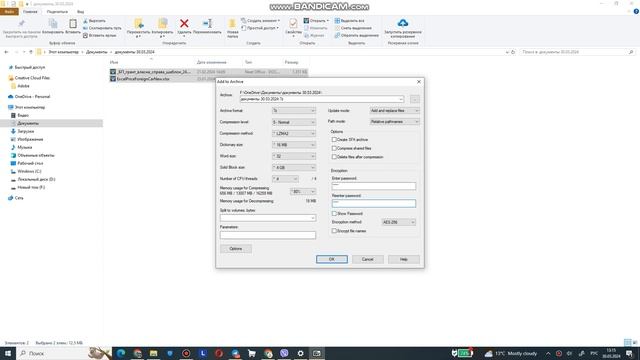Image resolution: width=640 pixels, height=360 pixels.
Task: Open the Update mode dropdown
Action: [395, 111]
